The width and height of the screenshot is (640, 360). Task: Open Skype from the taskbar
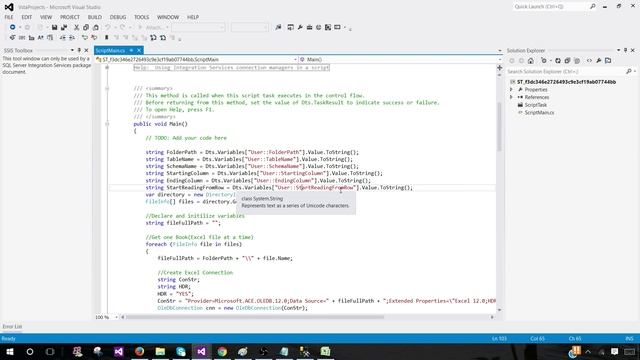tap(181, 351)
